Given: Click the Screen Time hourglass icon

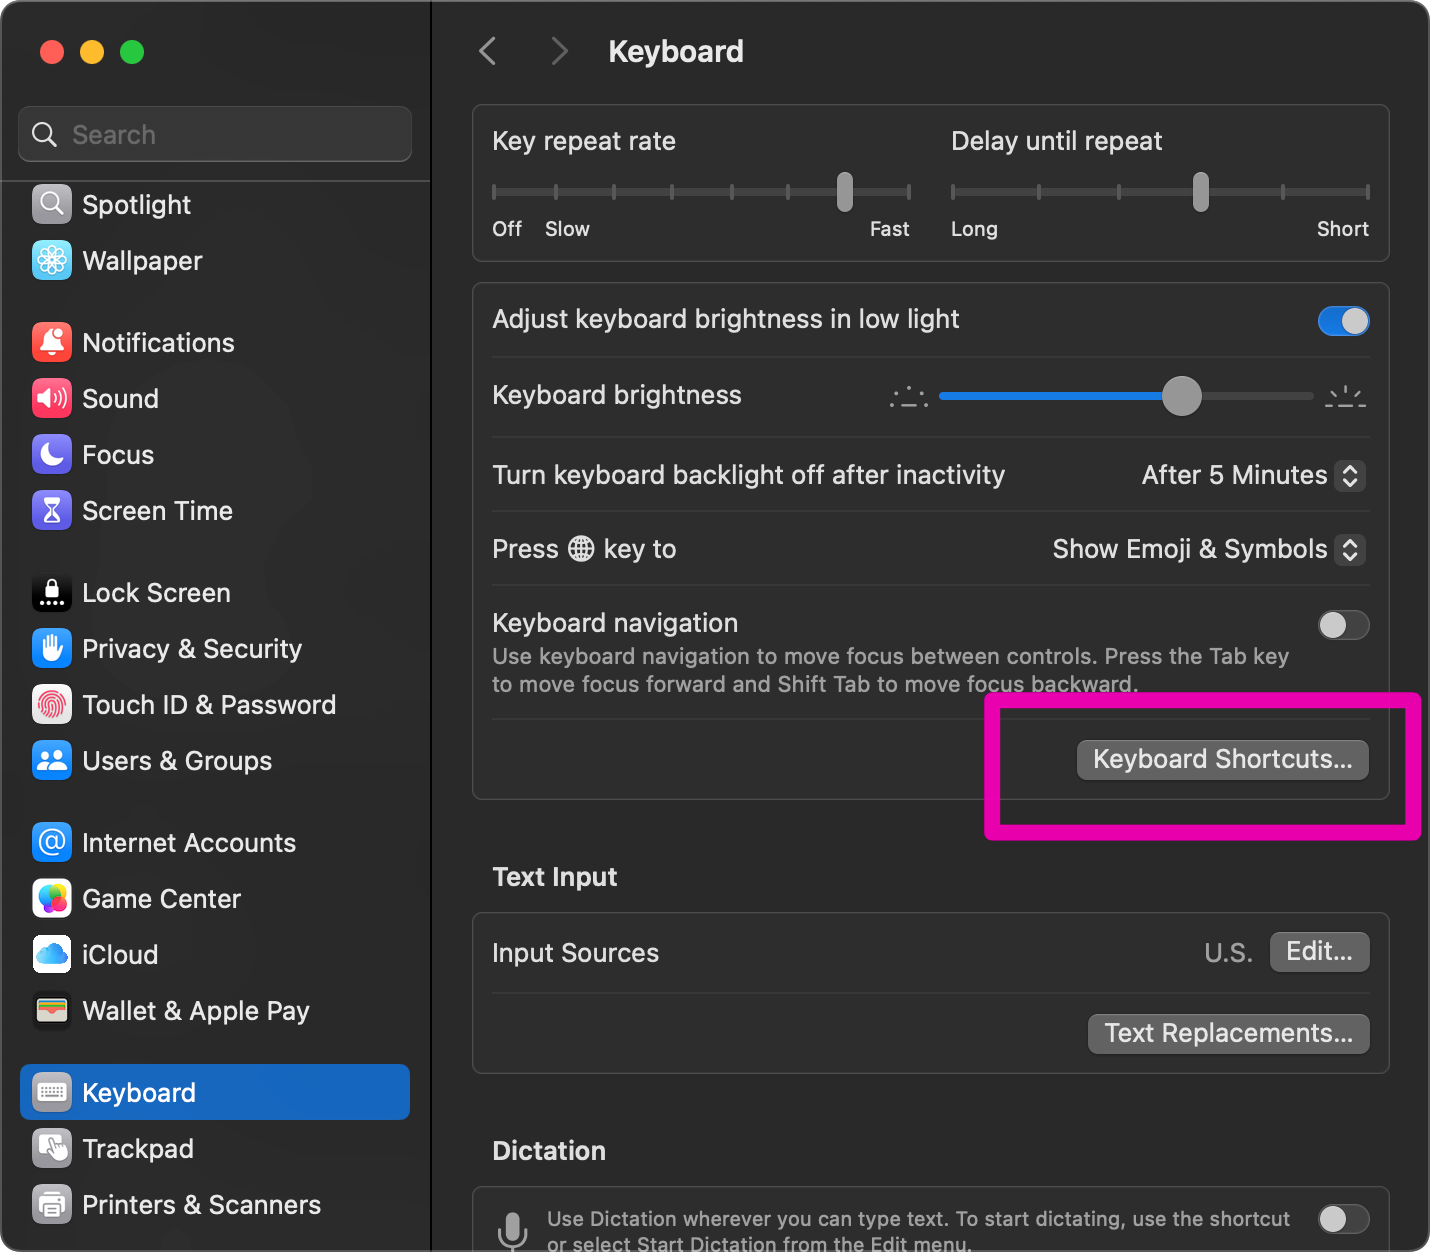Looking at the screenshot, I should click(52, 510).
